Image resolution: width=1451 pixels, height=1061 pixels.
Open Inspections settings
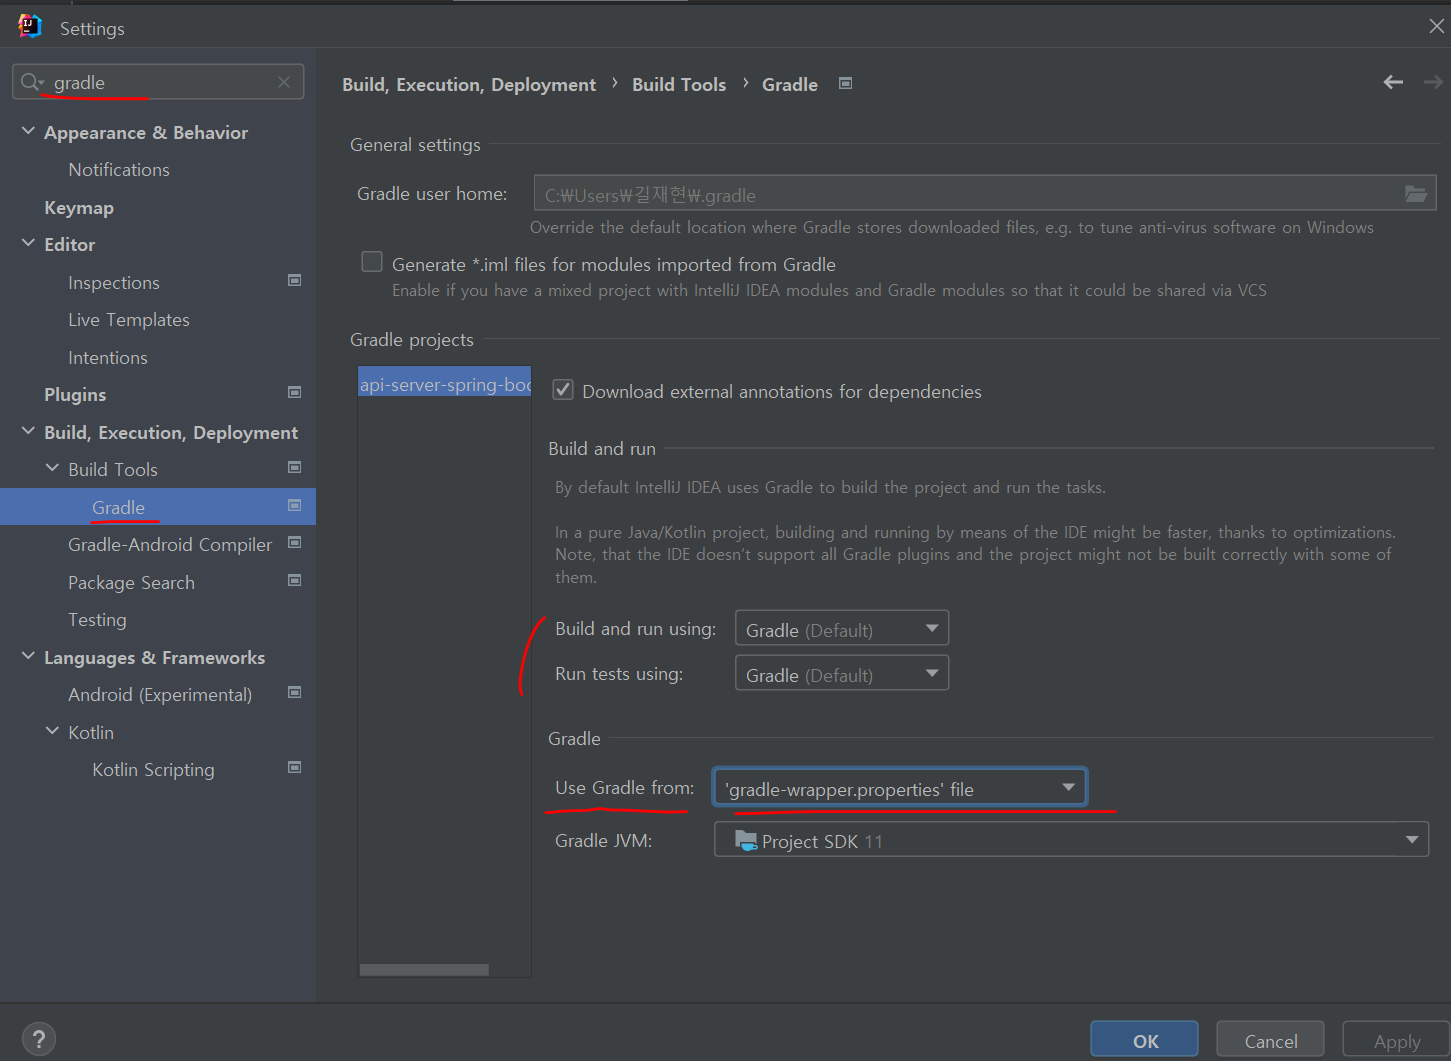coord(114,283)
